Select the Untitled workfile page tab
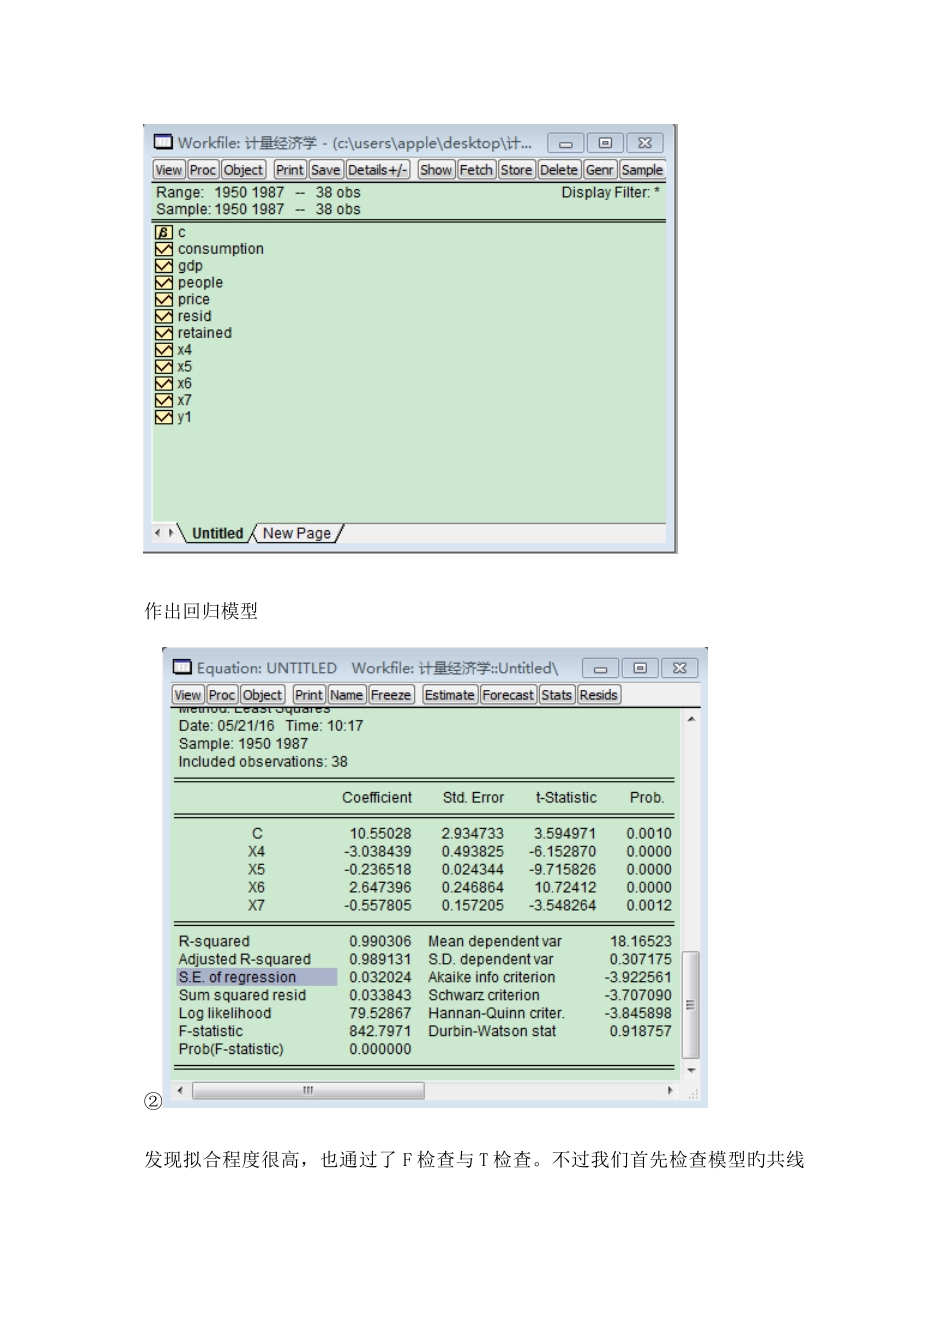950x1344 pixels. [217, 533]
